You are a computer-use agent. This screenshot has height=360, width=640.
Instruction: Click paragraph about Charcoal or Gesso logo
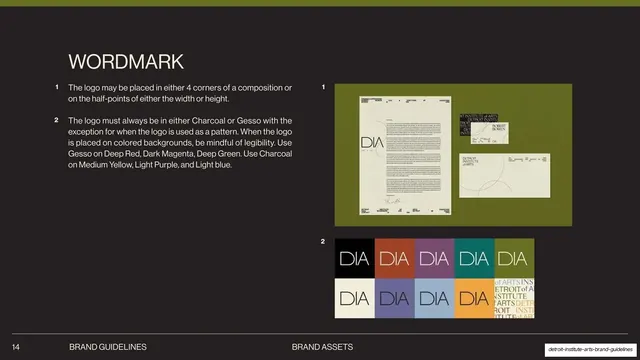tap(180, 143)
